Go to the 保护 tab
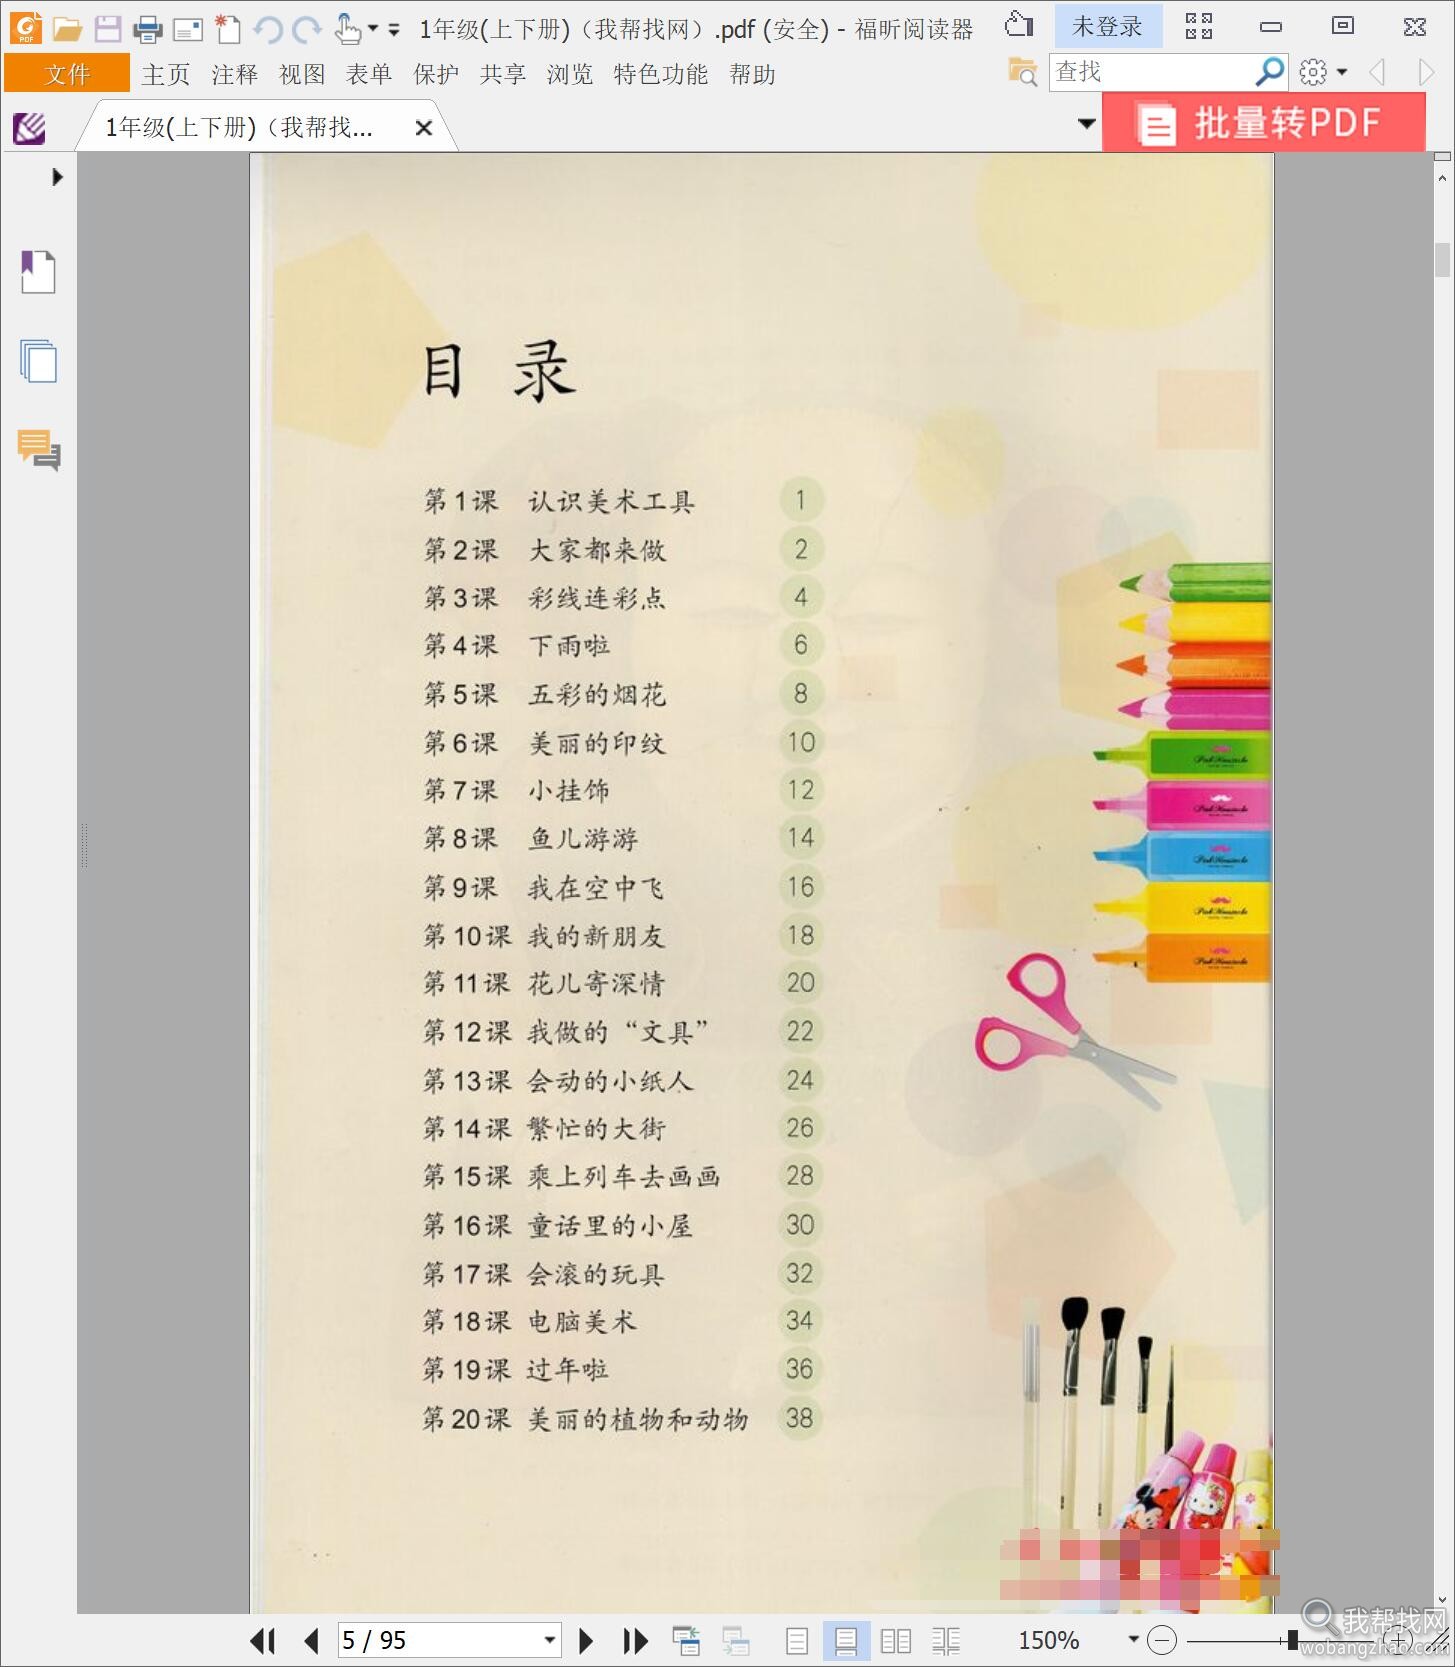Viewport: 1455px width, 1667px height. [x=436, y=74]
